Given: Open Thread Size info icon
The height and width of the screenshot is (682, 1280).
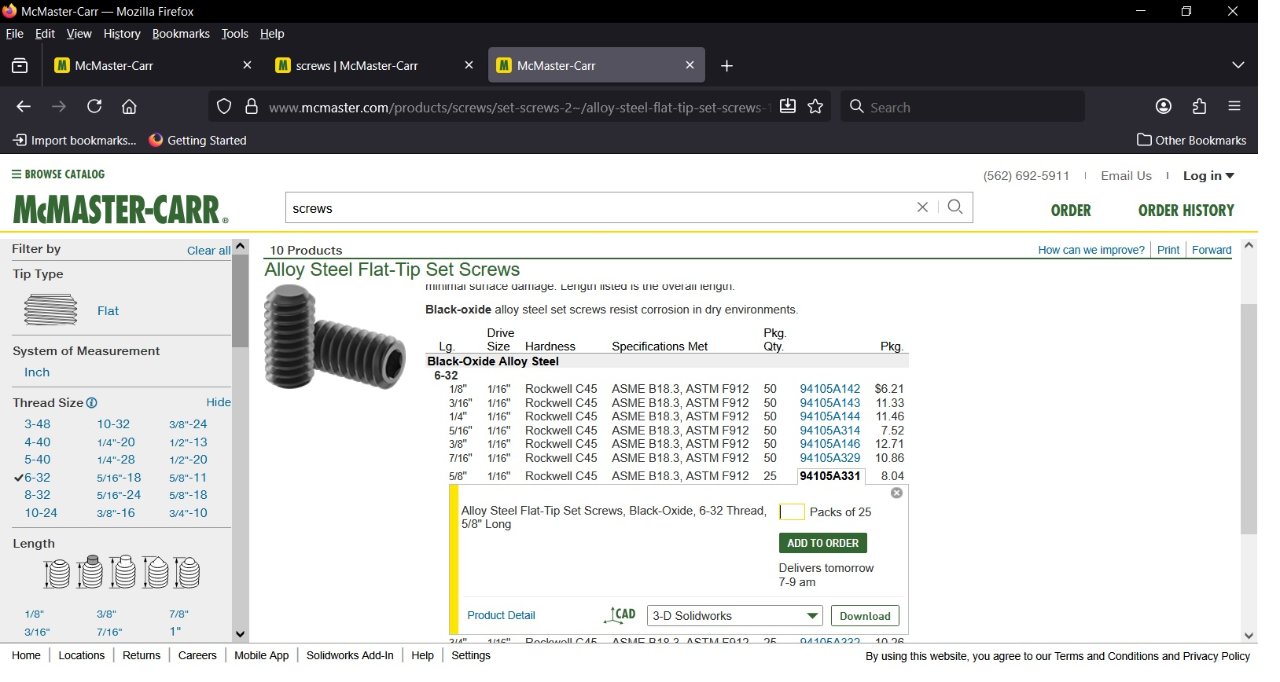Looking at the screenshot, I should tap(92, 403).
